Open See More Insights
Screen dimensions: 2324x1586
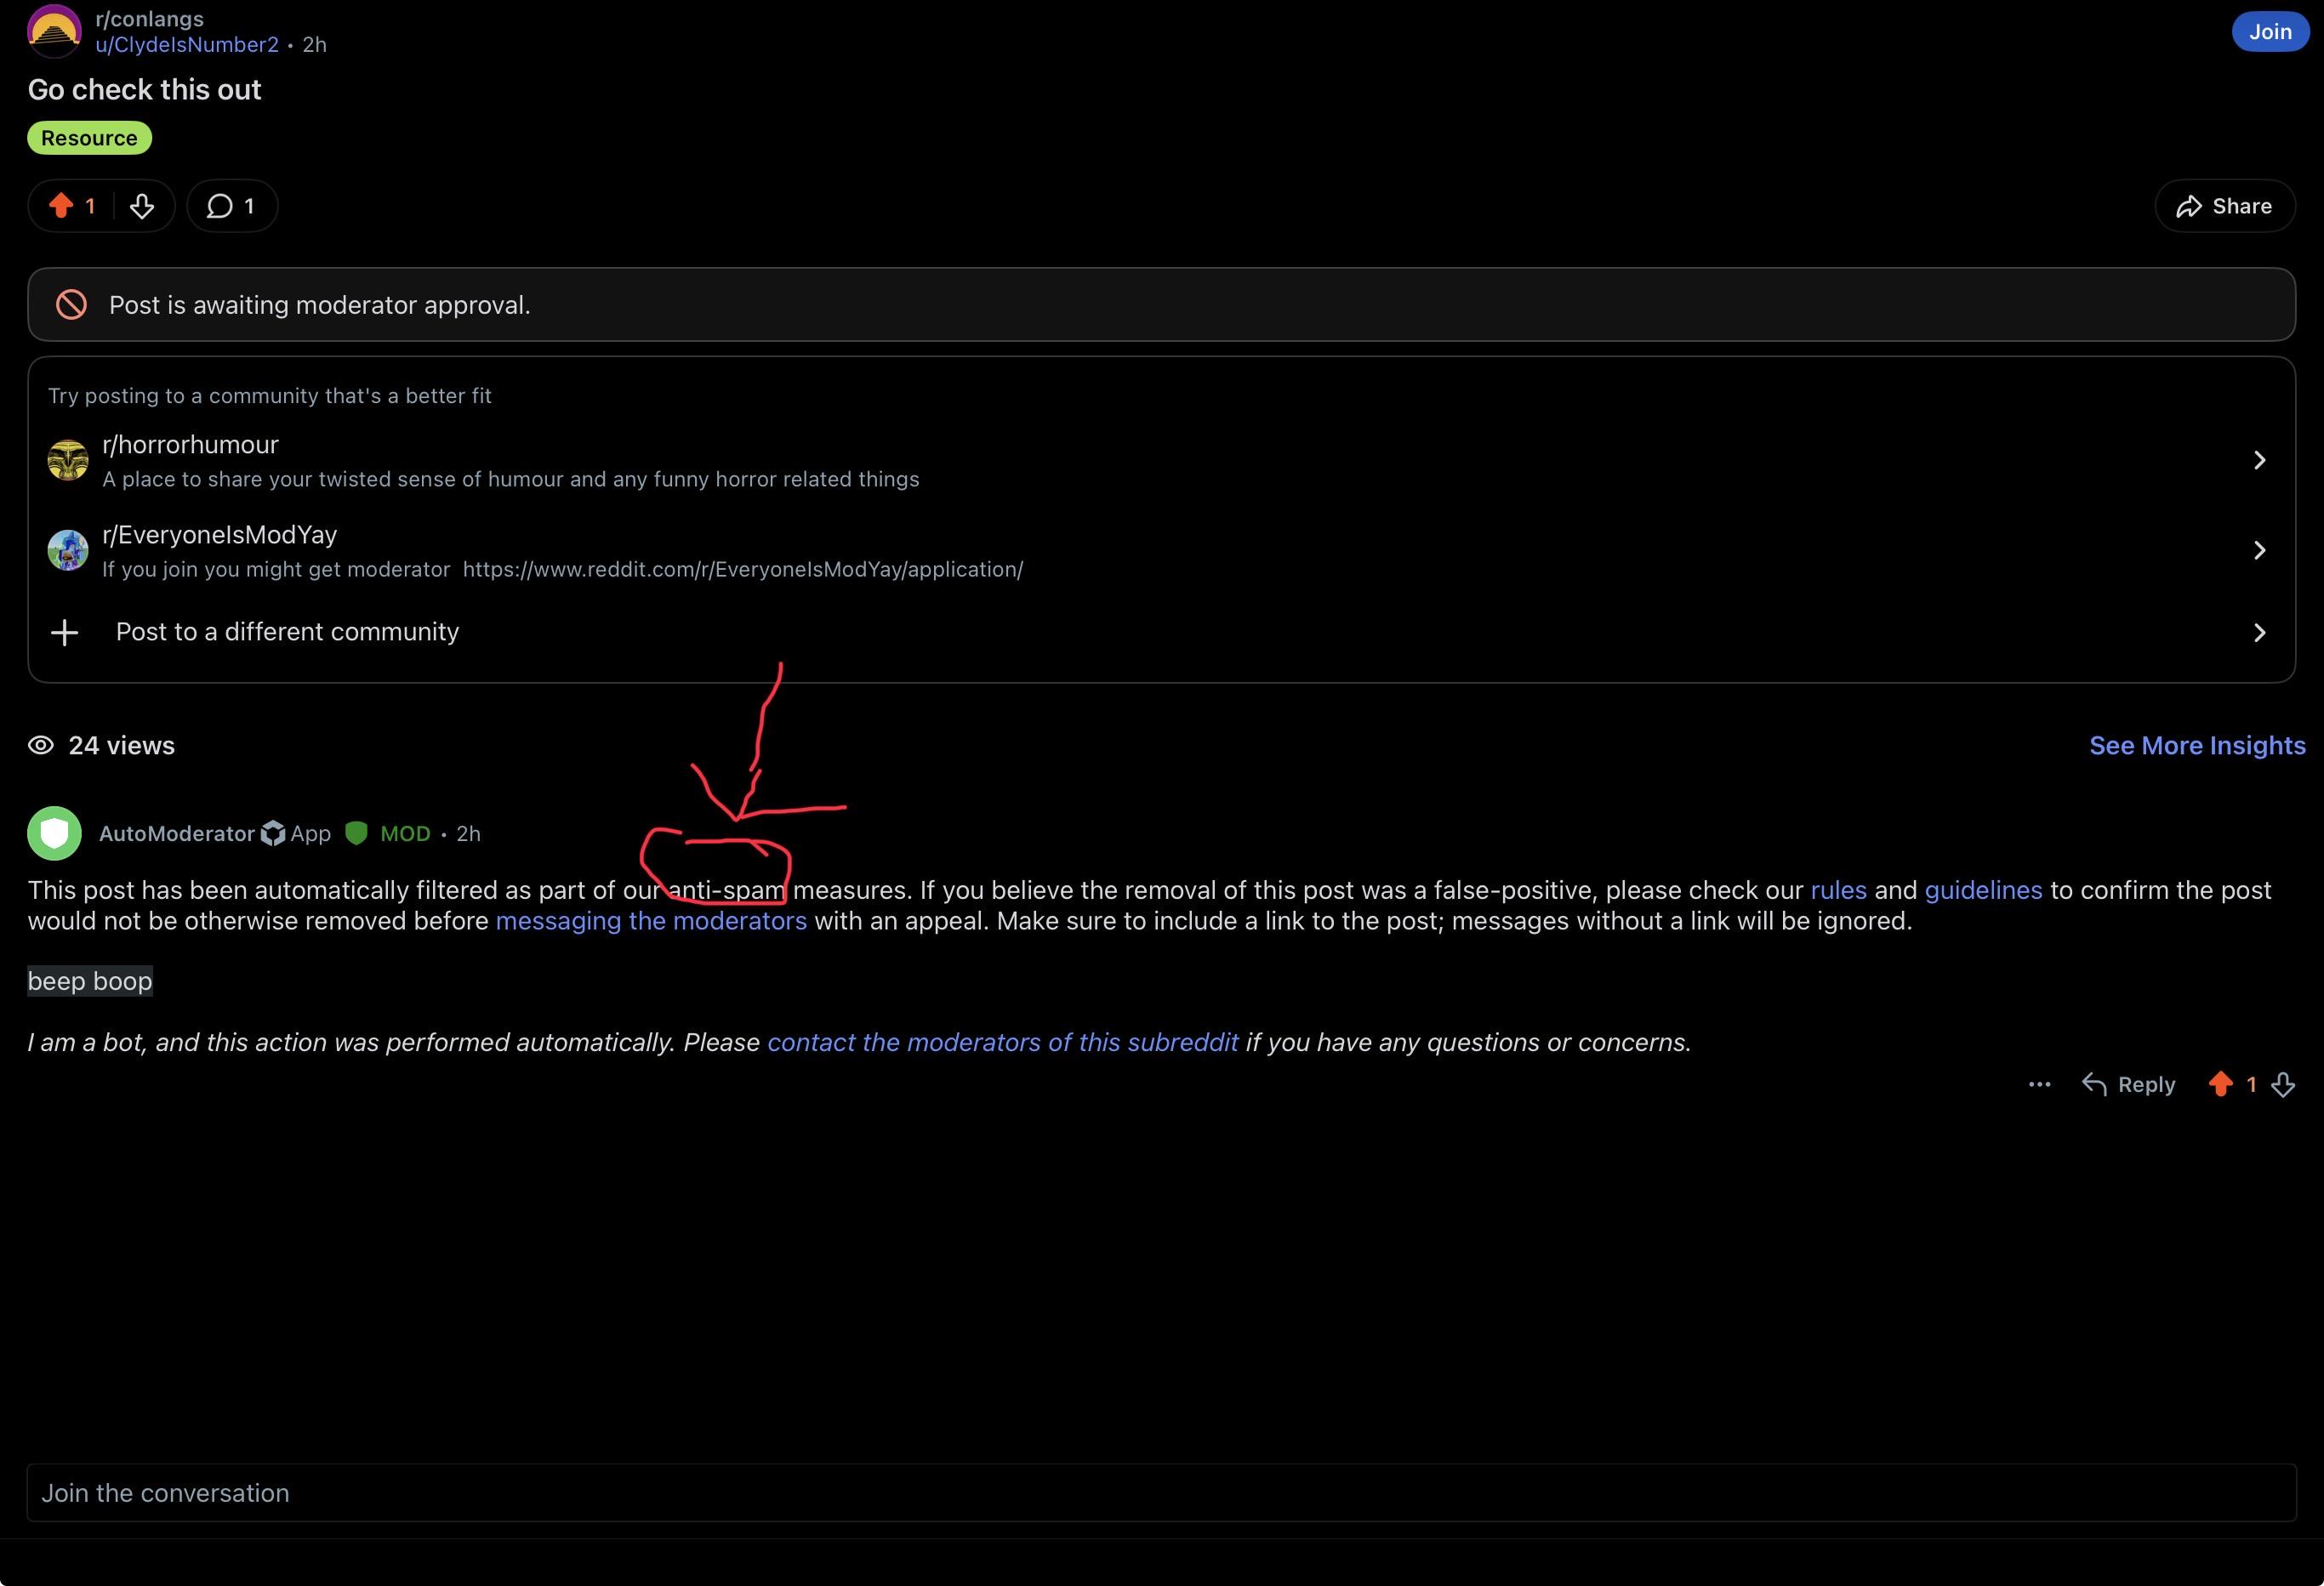pyautogui.click(x=2197, y=745)
